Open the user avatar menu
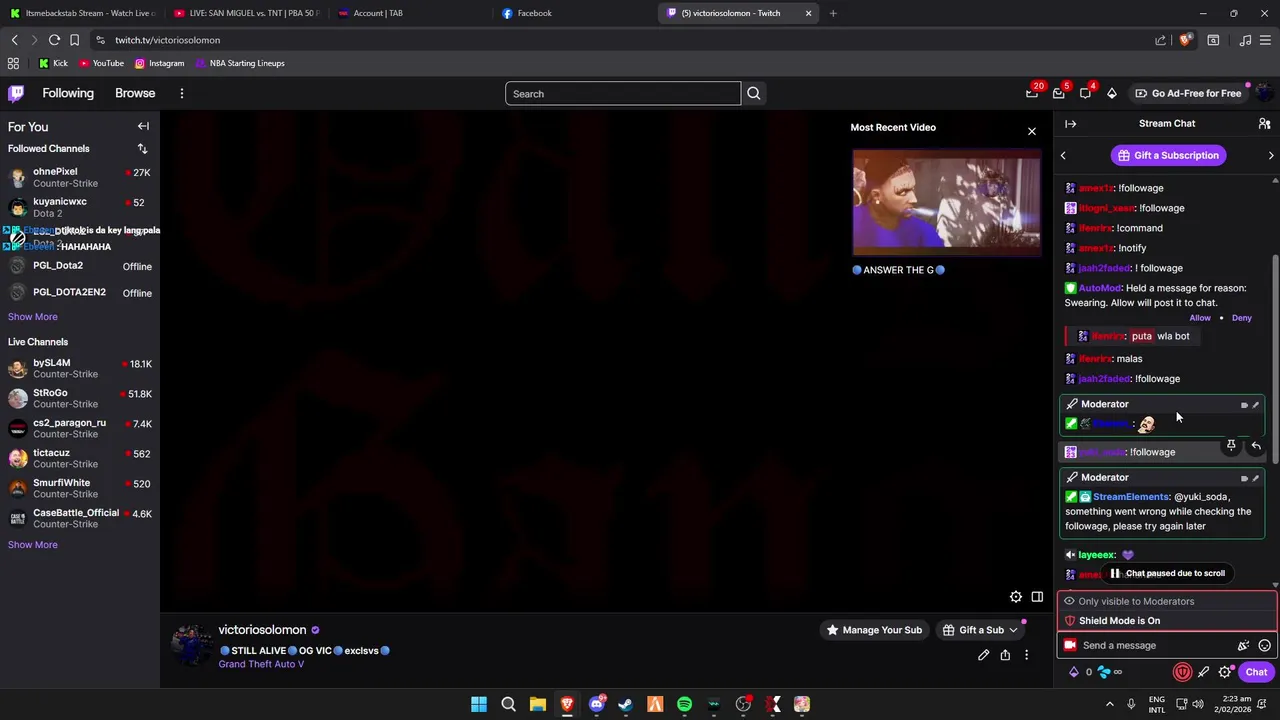This screenshot has width=1280, height=720. [x=1264, y=93]
